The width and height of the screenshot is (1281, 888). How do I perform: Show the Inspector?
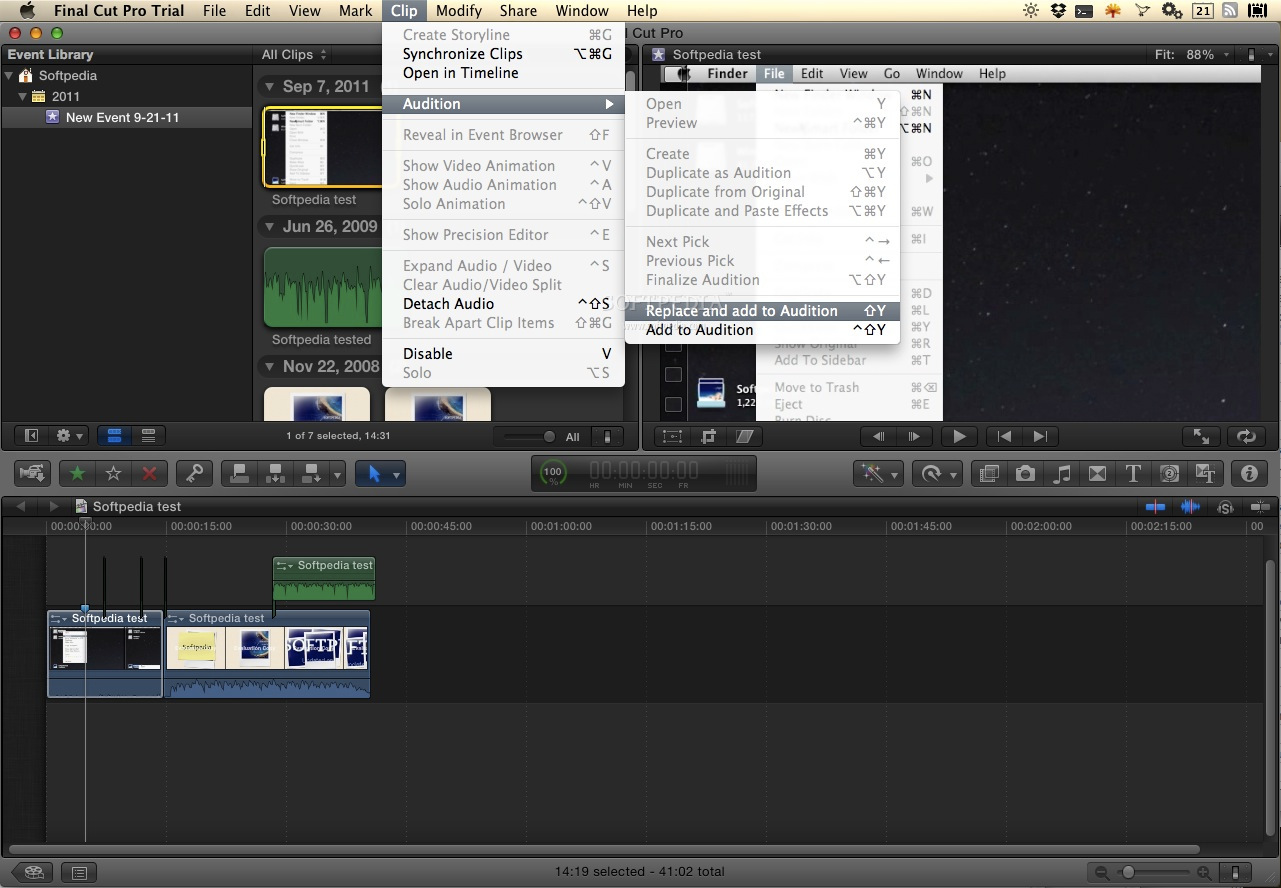point(1249,472)
